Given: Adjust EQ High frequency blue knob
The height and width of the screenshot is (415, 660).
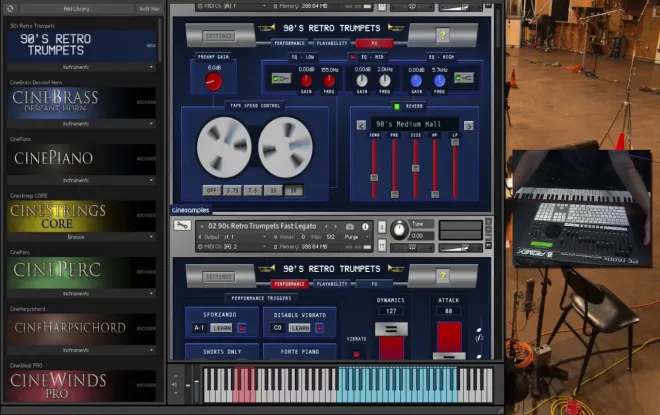Looking at the screenshot, I should pos(439,80).
